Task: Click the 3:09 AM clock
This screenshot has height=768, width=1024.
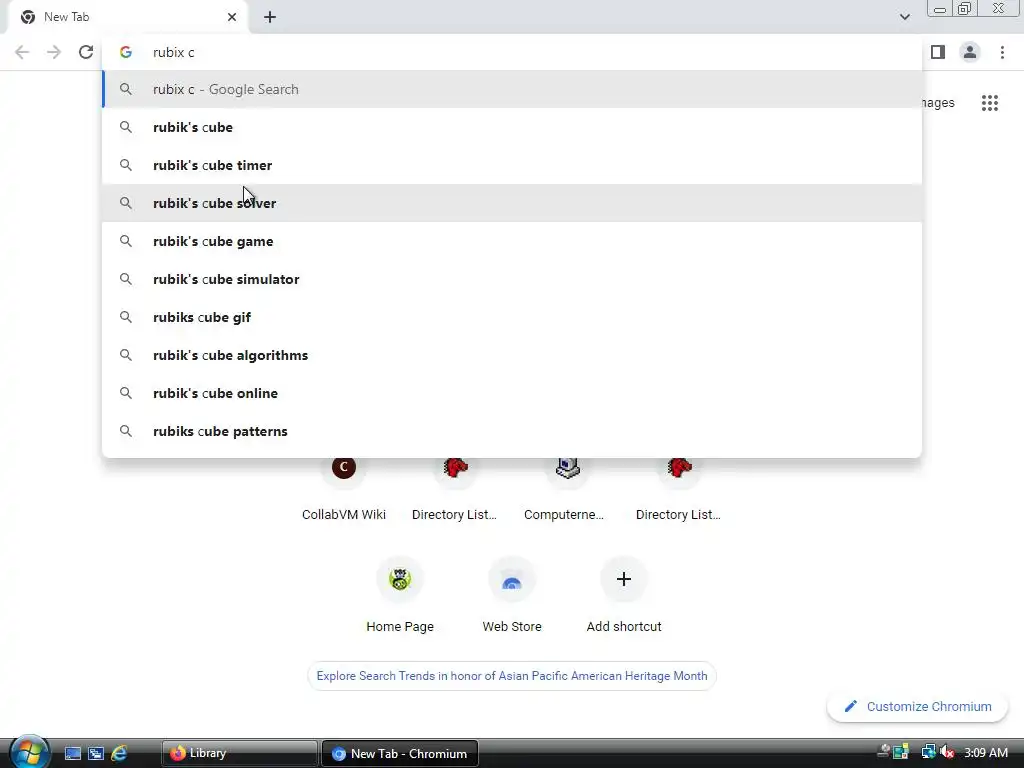Action: tap(986, 753)
